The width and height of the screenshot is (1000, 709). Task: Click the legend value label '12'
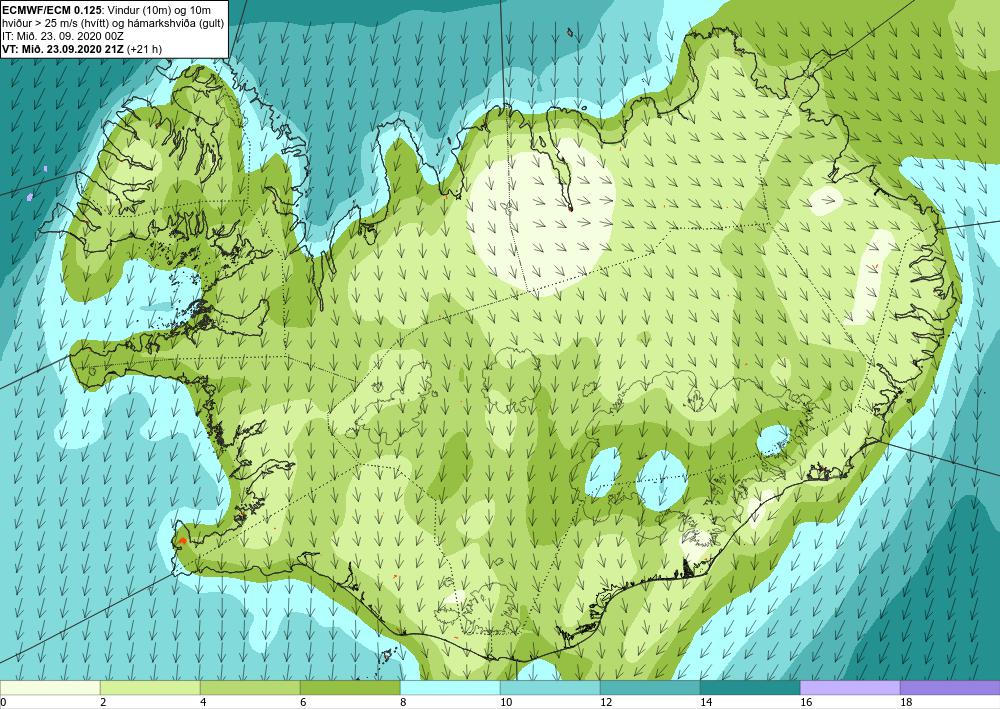[x=606, y=702]
